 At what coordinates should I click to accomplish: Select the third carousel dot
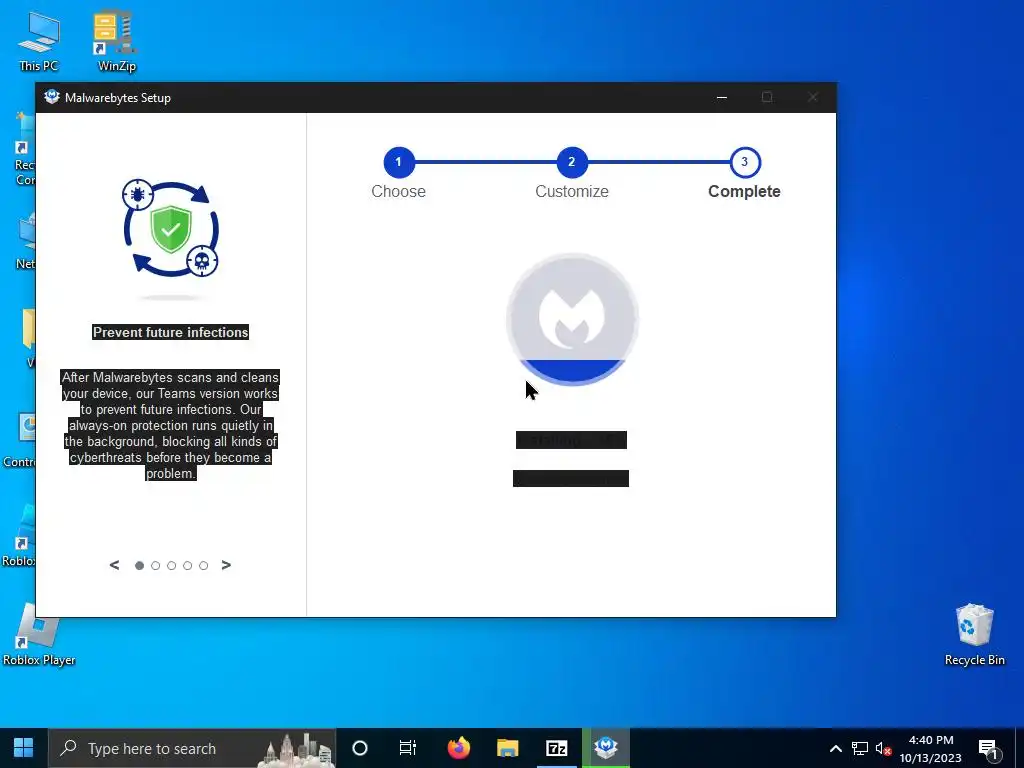(x=171, y=566)
